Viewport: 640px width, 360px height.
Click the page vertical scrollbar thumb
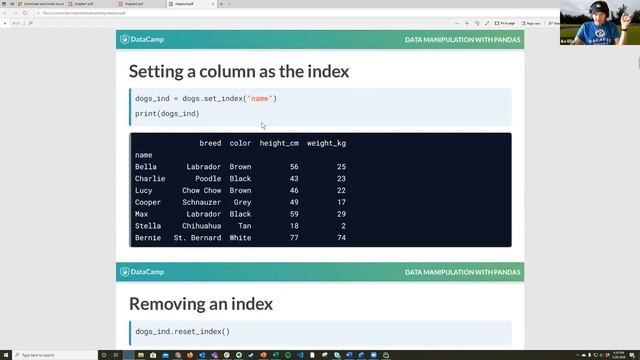[638, 63]
